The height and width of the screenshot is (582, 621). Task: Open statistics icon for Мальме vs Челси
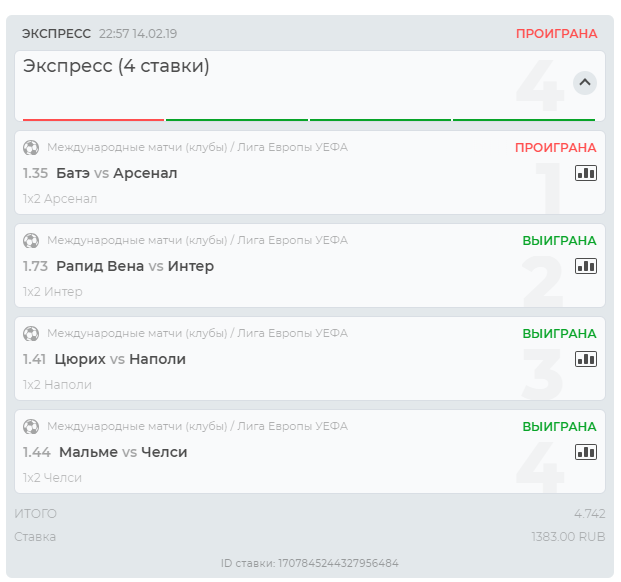[x=585, y=452]
